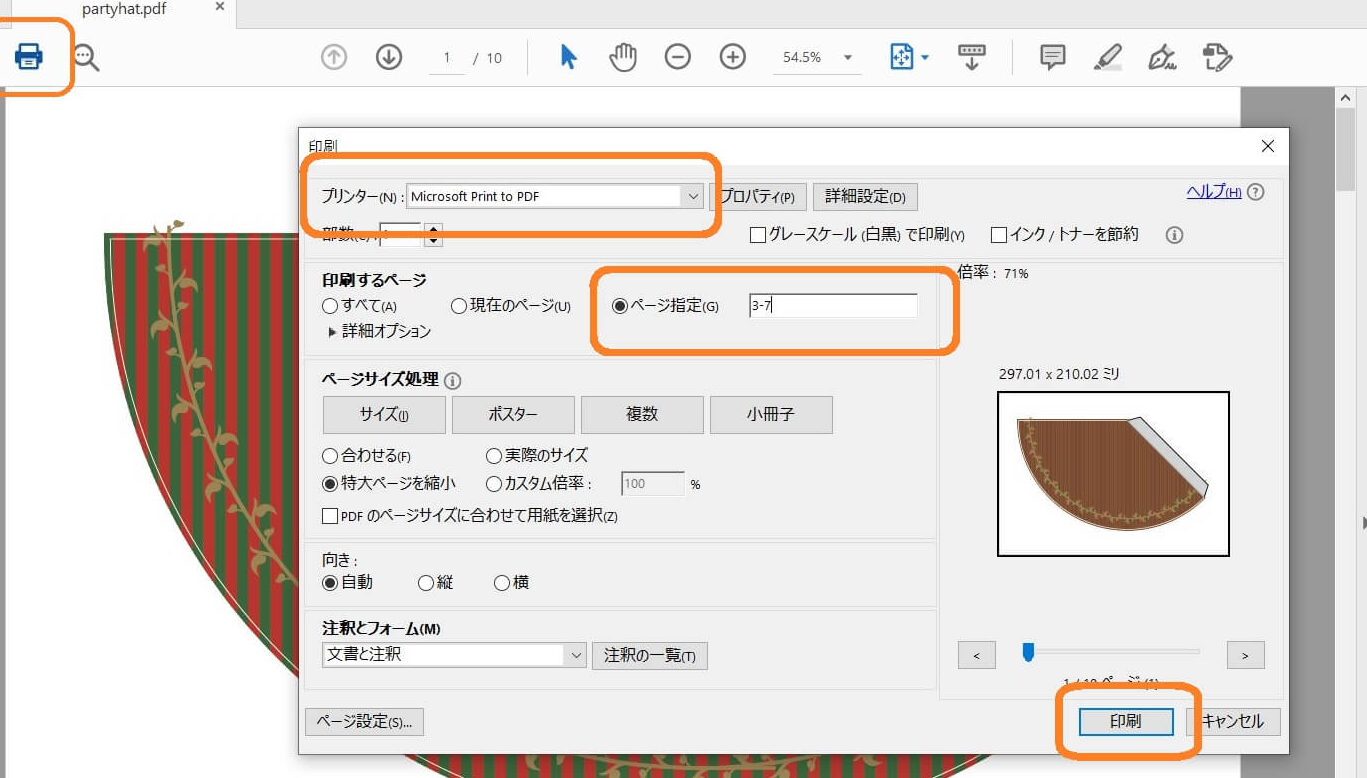Viewport: 1367px width, 778px height.
Task: Show previous preview page button
Action: pyautogui.click(x=977, y=655)
